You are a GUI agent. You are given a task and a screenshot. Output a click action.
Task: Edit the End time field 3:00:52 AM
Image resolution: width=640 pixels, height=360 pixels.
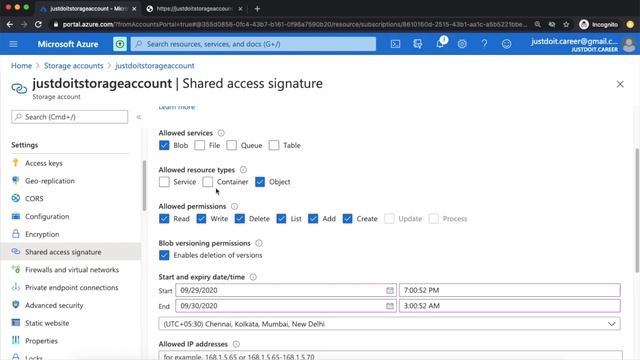(510, 306)
